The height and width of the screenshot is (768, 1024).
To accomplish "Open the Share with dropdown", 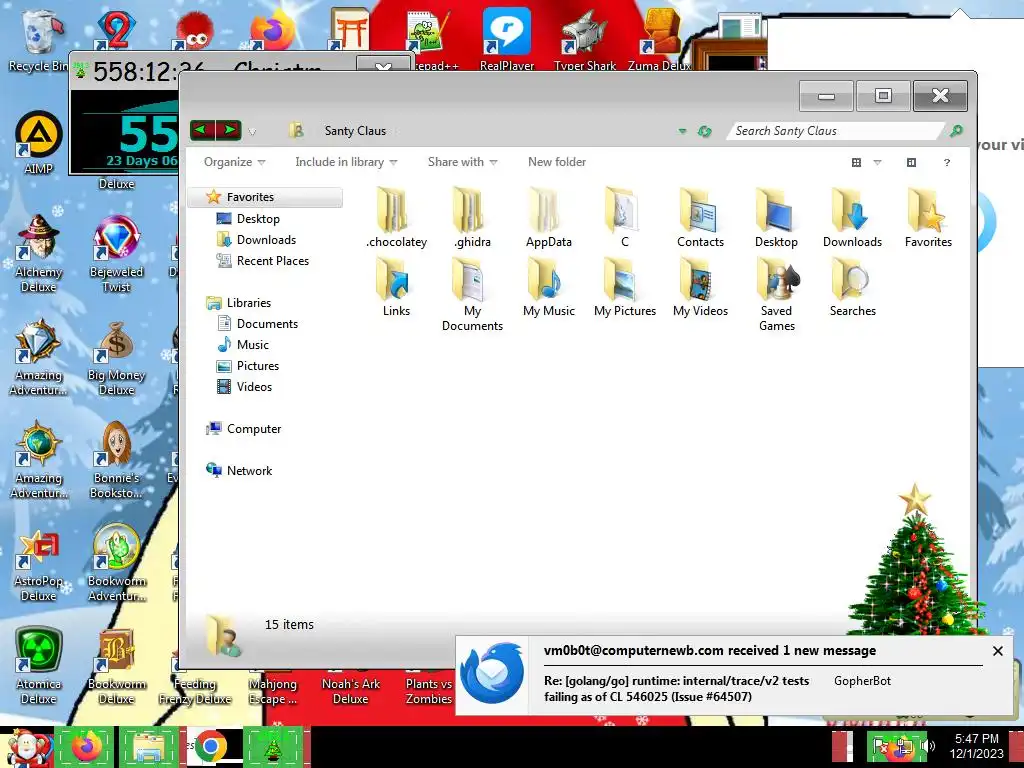I will click(462, 162).
